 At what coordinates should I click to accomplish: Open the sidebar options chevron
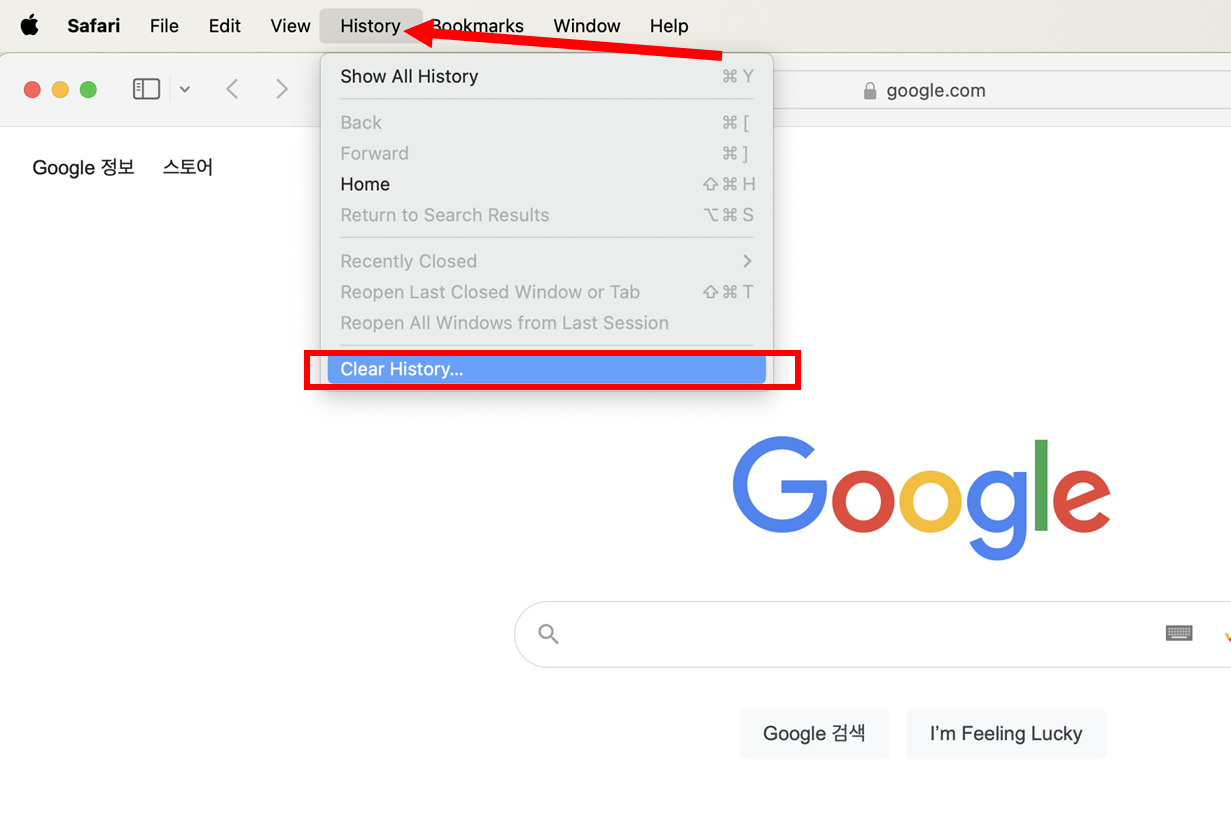[185, 89]
